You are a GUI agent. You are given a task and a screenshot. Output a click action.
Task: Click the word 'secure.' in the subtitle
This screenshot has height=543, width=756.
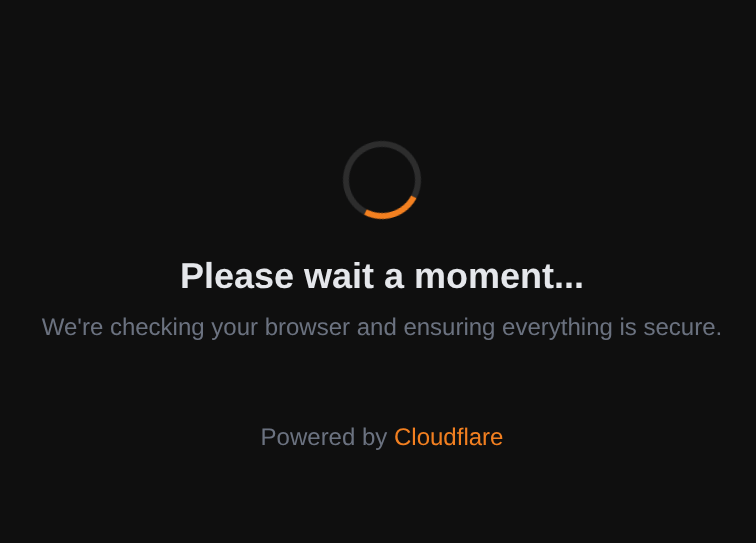pyautogui.click(x=683, y=327)
